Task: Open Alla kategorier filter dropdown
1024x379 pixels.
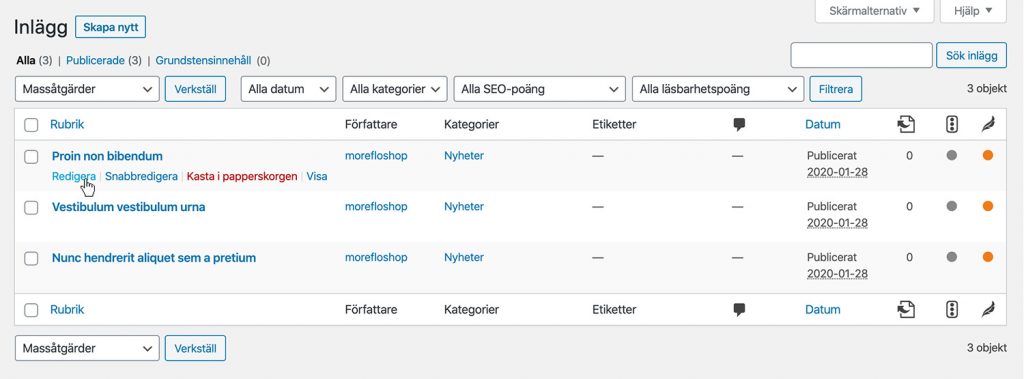Action: (394, 89)
